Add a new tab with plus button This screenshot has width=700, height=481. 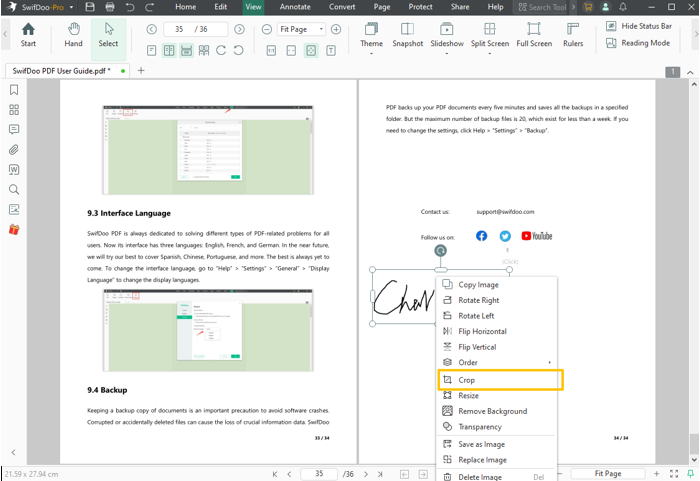tap(141, 71)
